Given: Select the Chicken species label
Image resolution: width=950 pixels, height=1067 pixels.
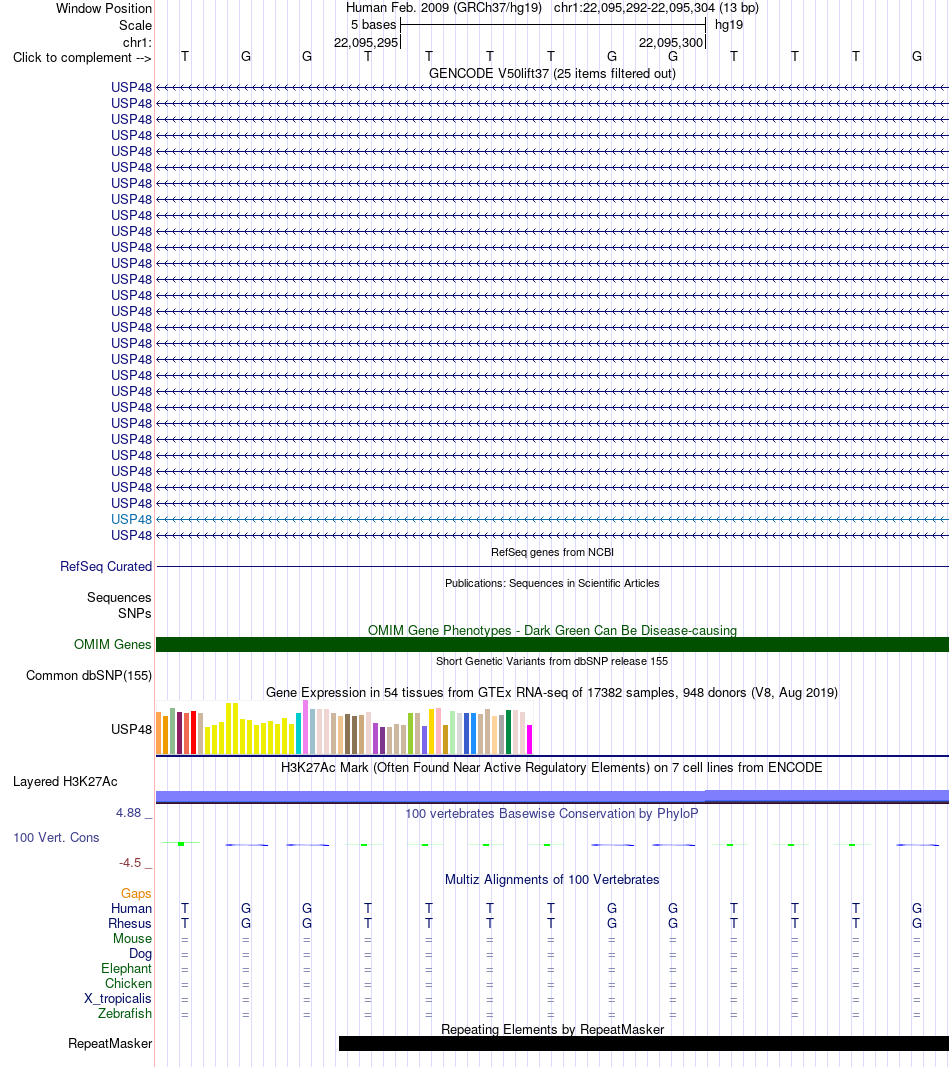Looking at the screenshot, I should (x=129, y=983).
